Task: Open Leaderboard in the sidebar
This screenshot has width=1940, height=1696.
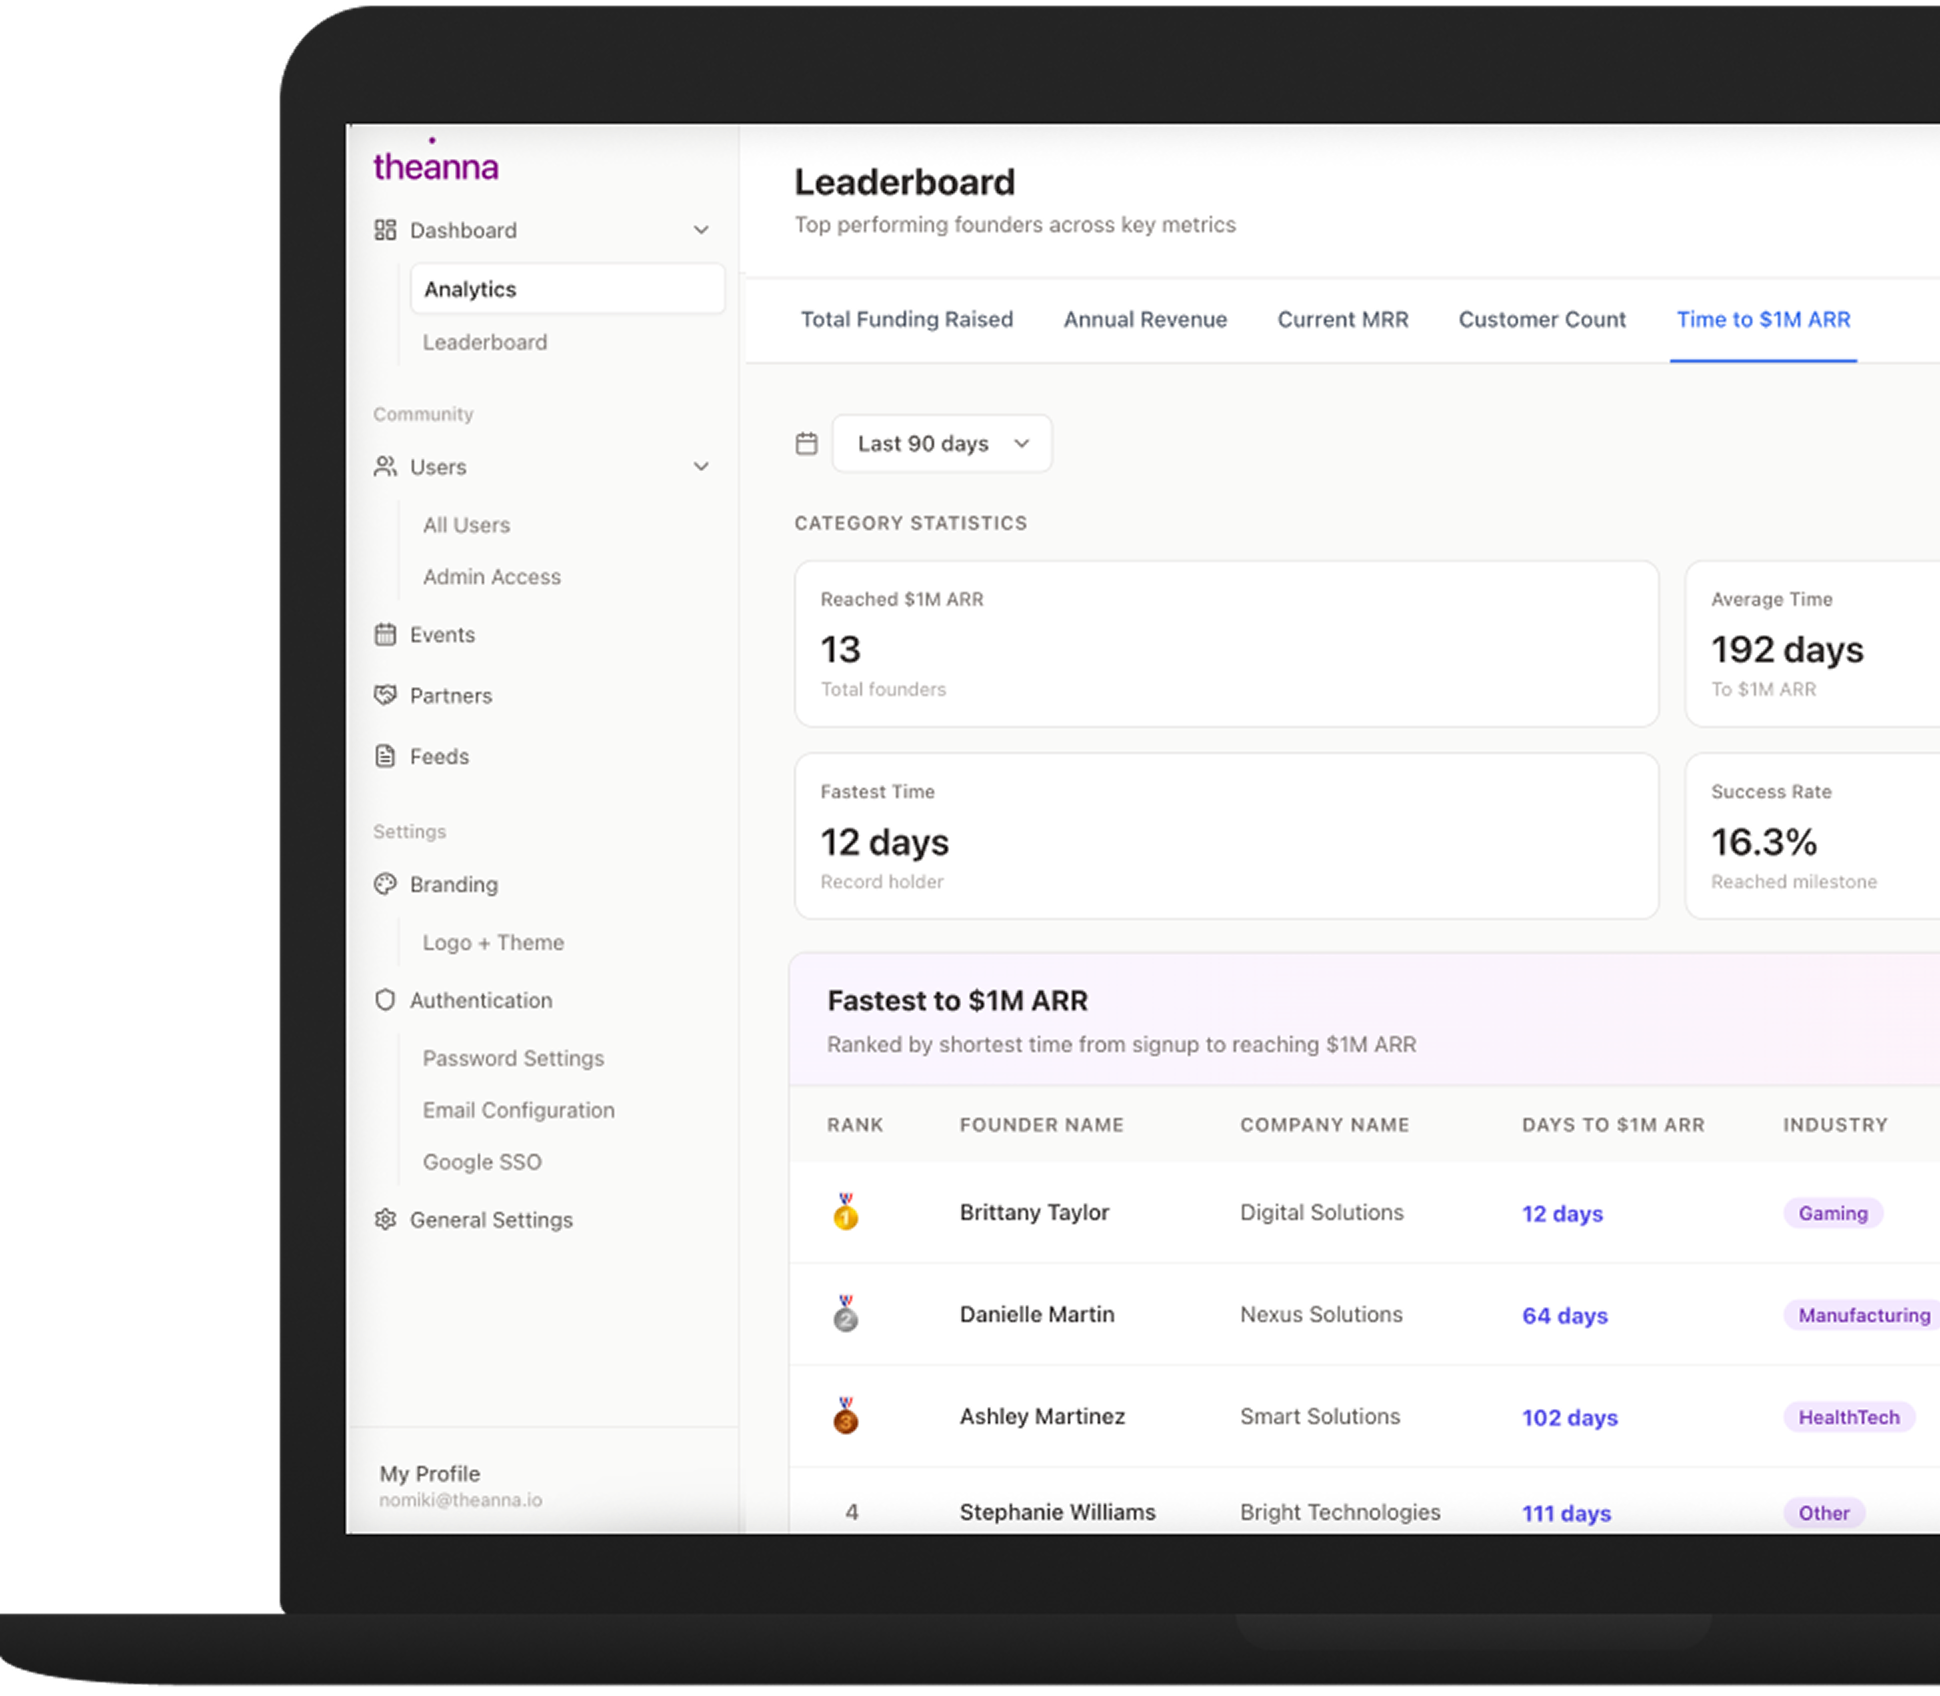Action: (x=485, y=343)
